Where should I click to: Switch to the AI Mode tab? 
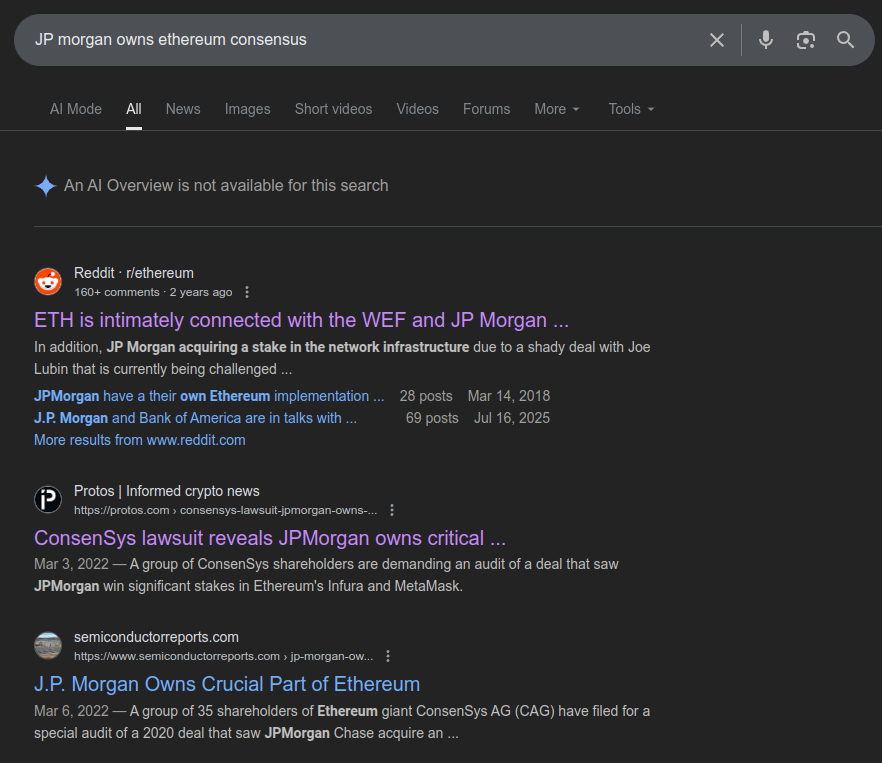76,109
